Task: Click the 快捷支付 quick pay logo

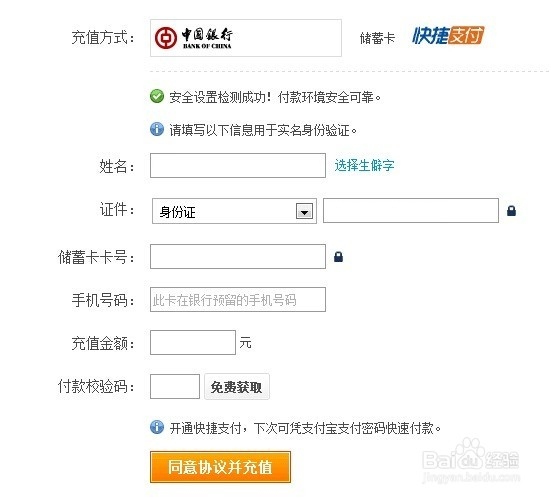Action: pos(448,36)
